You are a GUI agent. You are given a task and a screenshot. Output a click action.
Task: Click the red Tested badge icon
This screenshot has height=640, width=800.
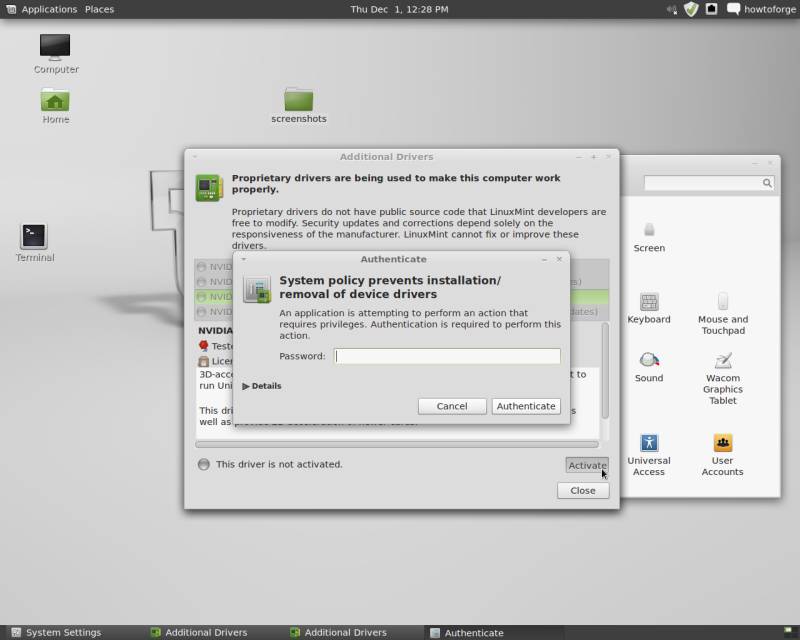[204, 346]
